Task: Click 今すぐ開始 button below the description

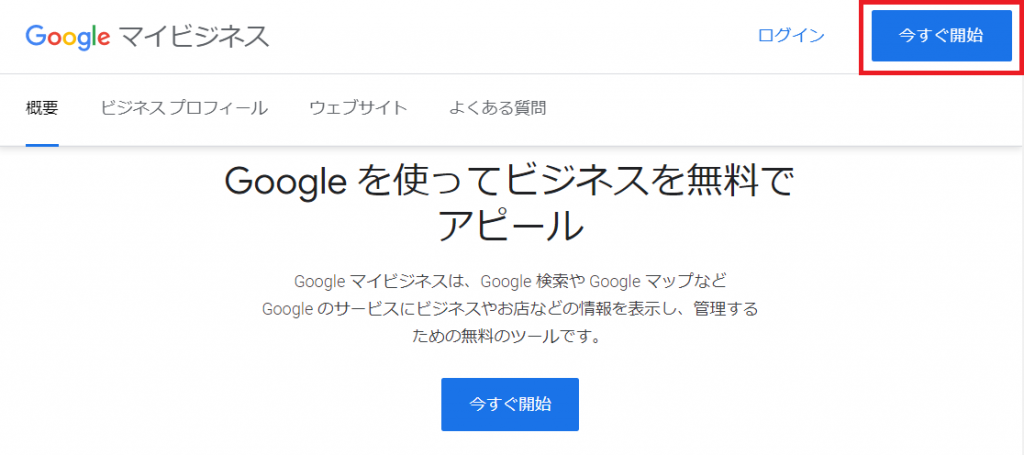Action: click(510, 404)
